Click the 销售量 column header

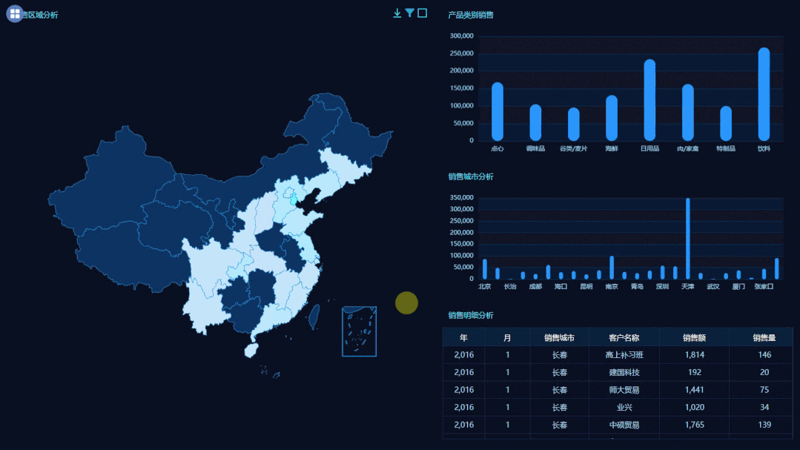pyautogui.click(x=764, y=338)
